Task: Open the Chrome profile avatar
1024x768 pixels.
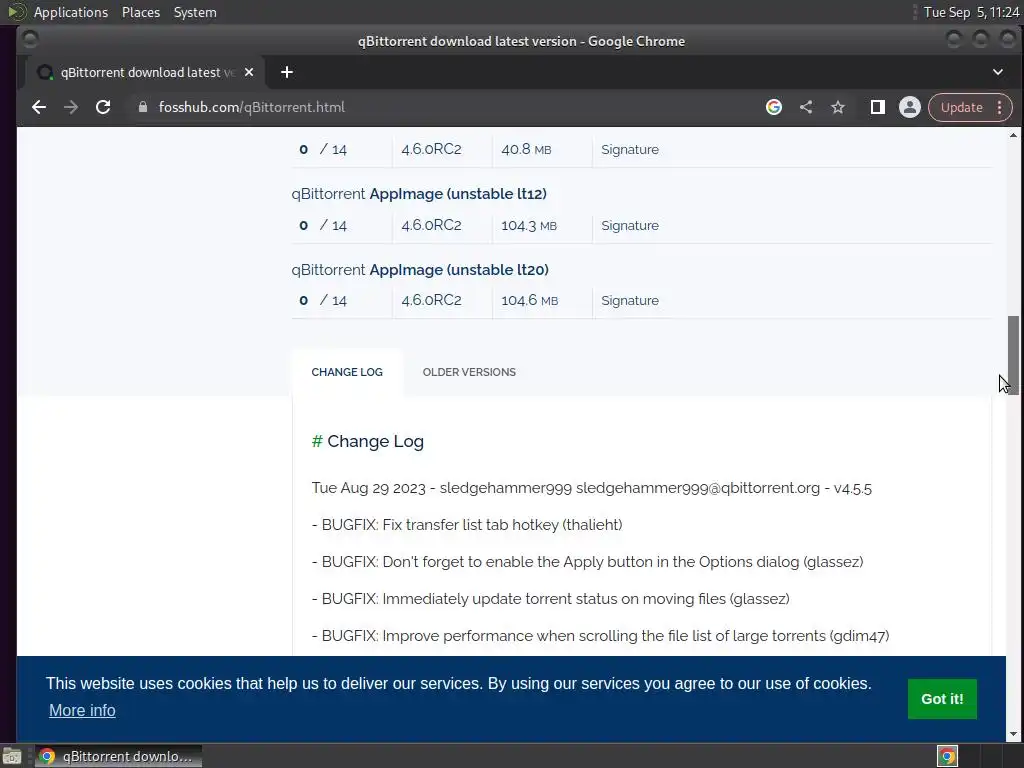Action: point(910,107)
